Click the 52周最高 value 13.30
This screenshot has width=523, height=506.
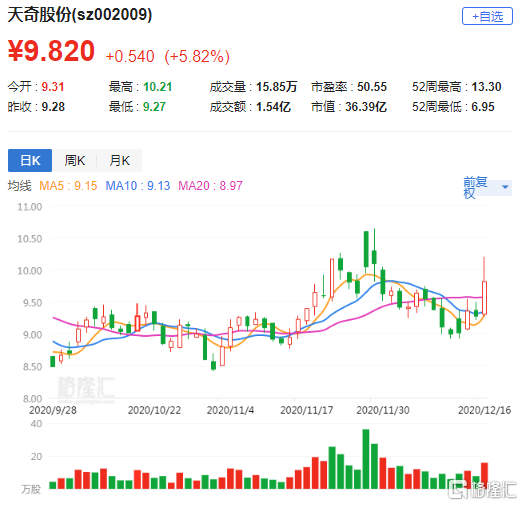(486, 87)
